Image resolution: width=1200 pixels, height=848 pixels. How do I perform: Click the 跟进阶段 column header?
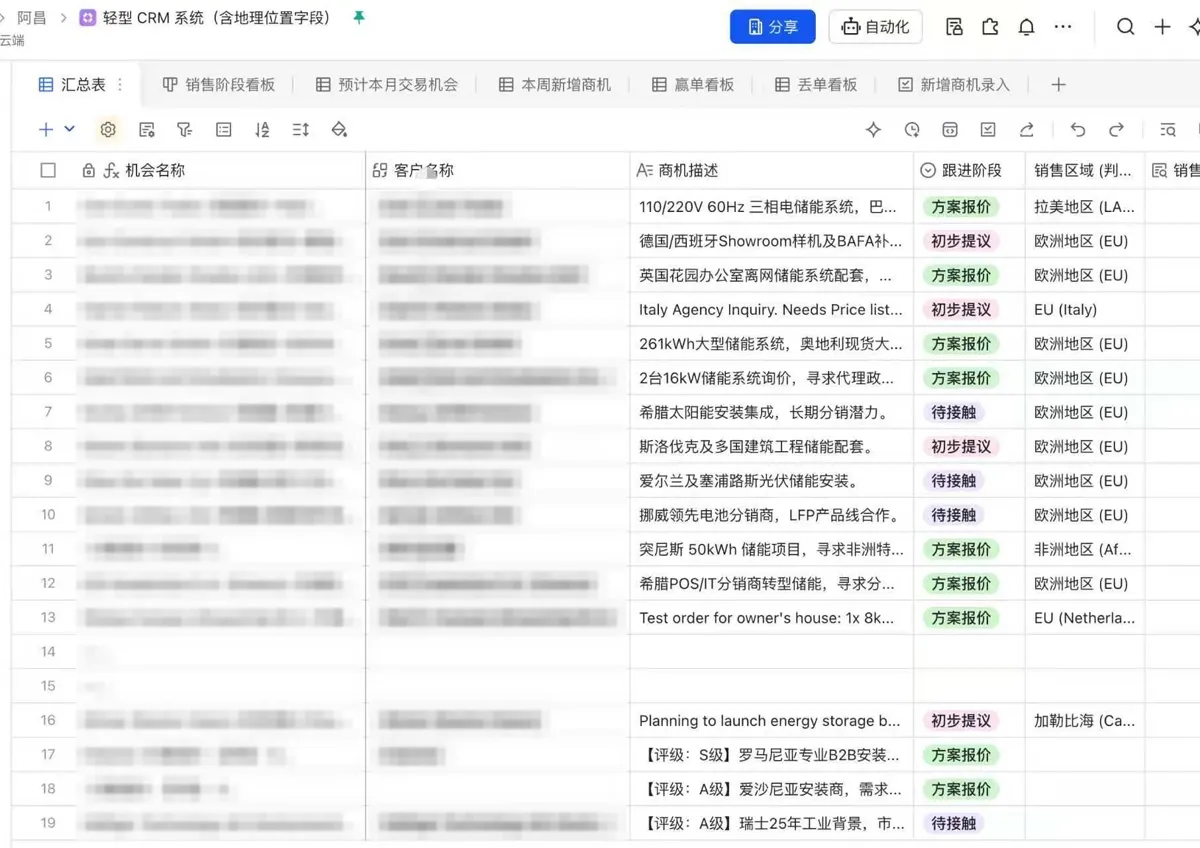[x=969, y=171]
